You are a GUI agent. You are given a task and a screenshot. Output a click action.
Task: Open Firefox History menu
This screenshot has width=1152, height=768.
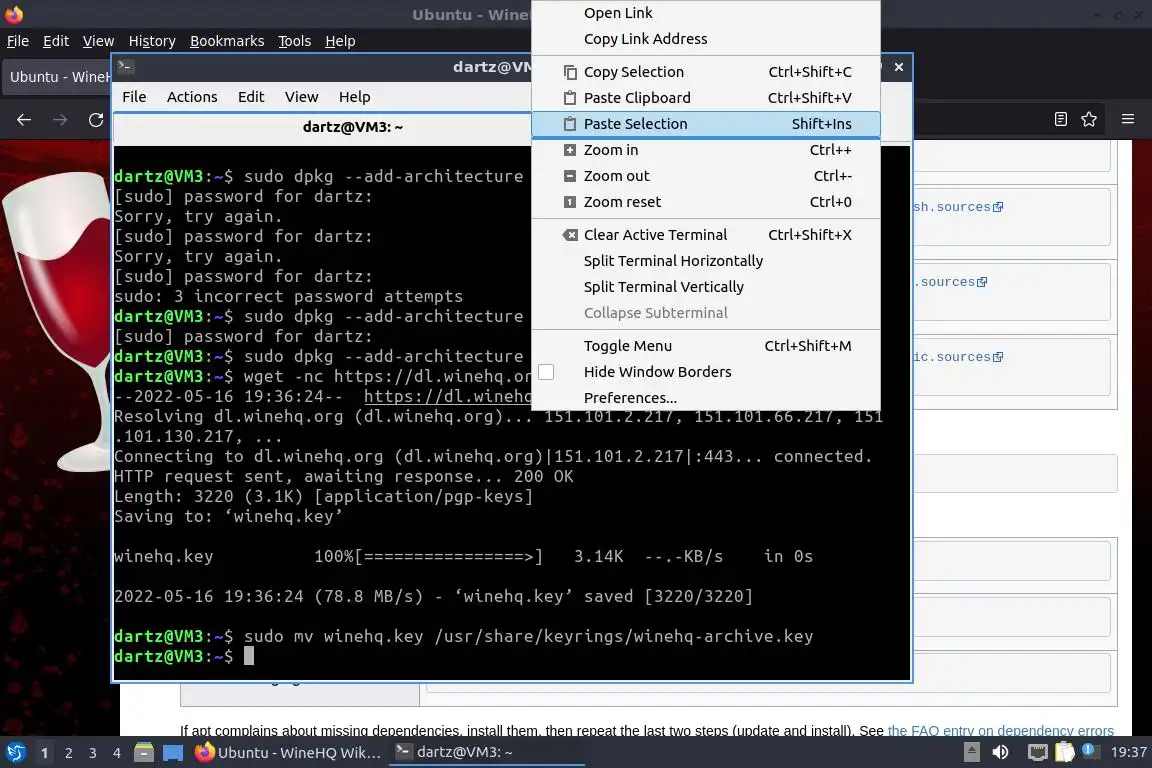[x=152, y=41]
